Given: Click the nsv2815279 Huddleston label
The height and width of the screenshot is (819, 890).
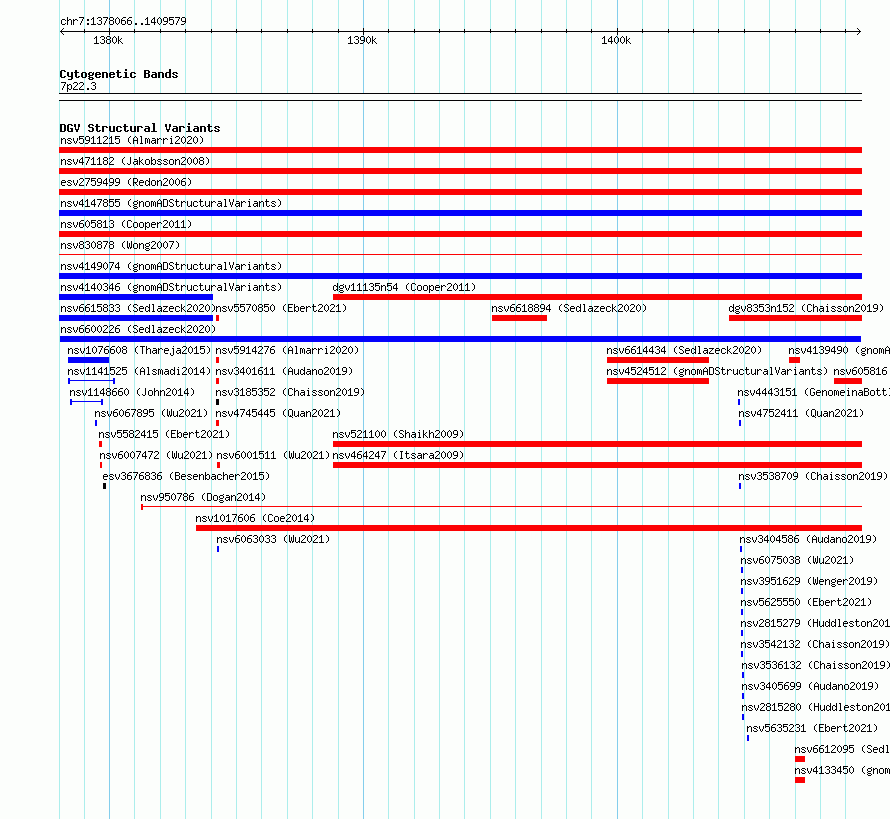Looking at the screenshot, I should (x=815, y=623).
